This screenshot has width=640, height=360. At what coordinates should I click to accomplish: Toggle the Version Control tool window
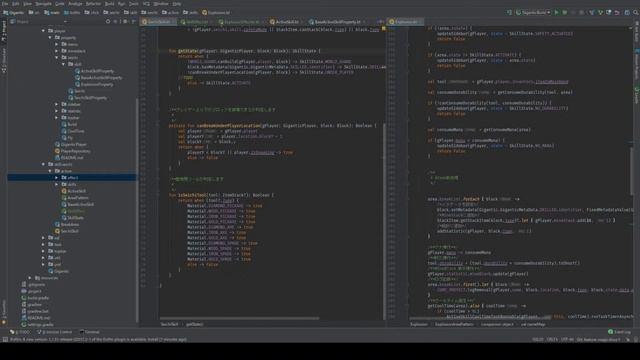coord(54,332)
